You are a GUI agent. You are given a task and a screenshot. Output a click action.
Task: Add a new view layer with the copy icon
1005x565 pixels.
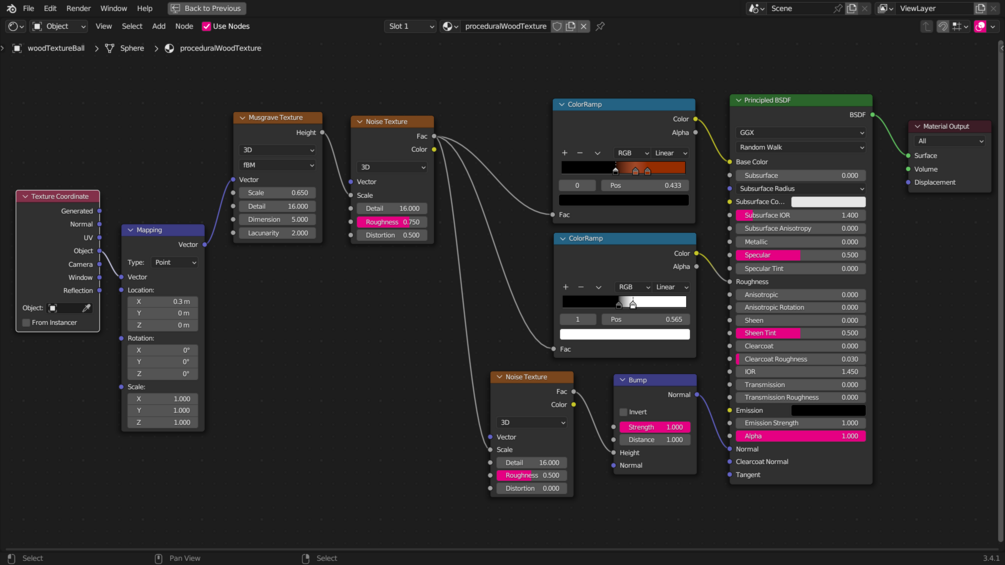[980, 8]
